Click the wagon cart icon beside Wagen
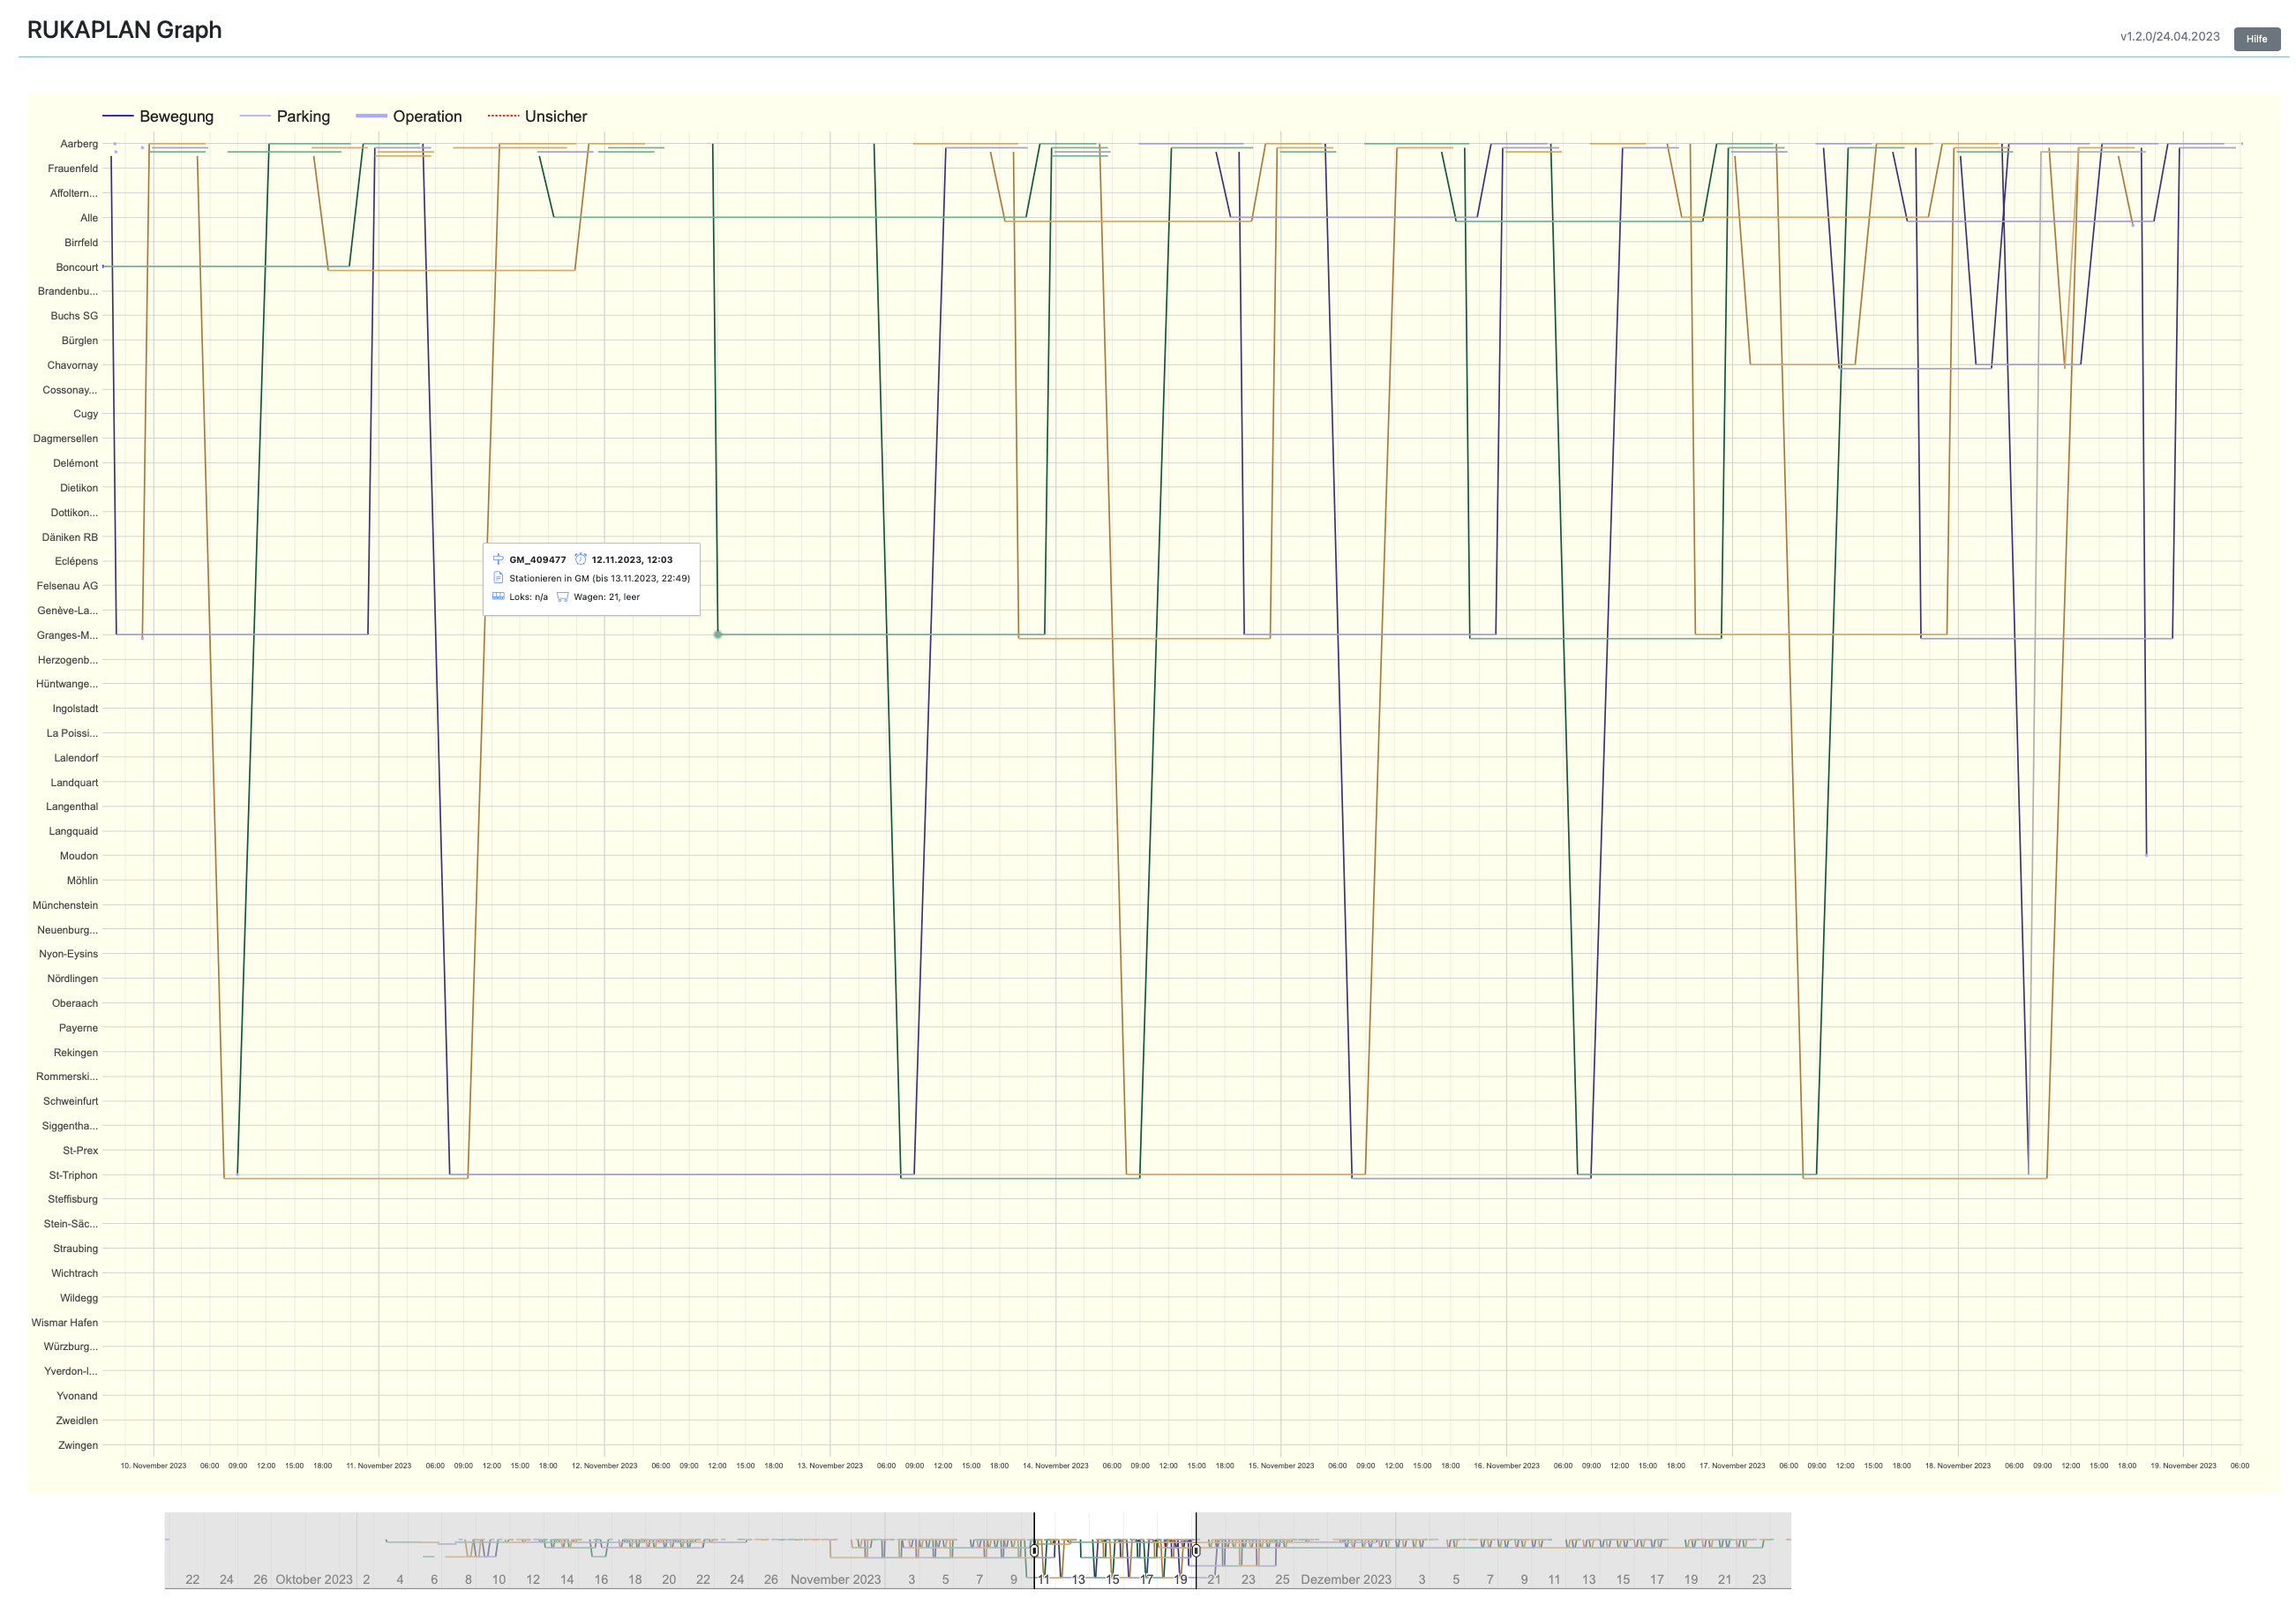Screen dimensions: 2296x1613 click(x=562, y=597)
